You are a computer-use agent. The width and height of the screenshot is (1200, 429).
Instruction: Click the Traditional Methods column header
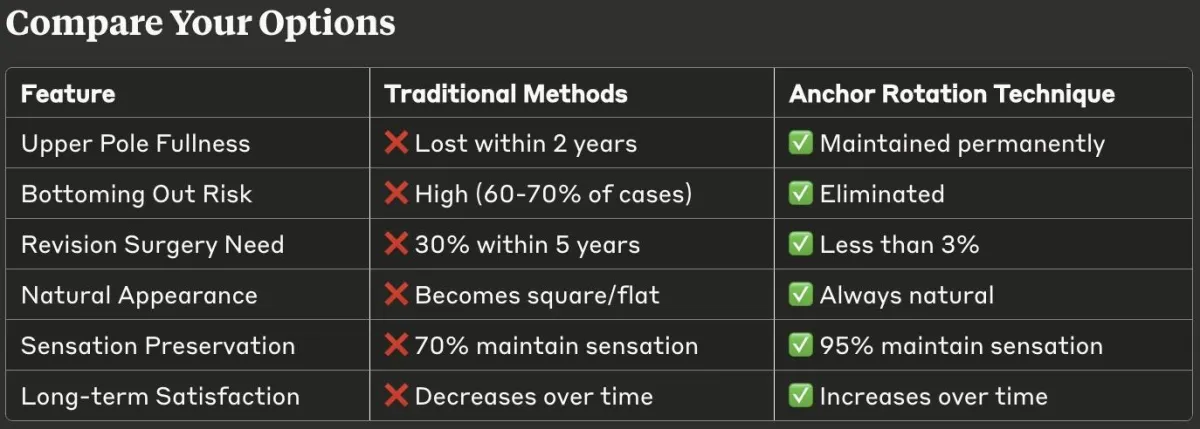coord(506,95)
